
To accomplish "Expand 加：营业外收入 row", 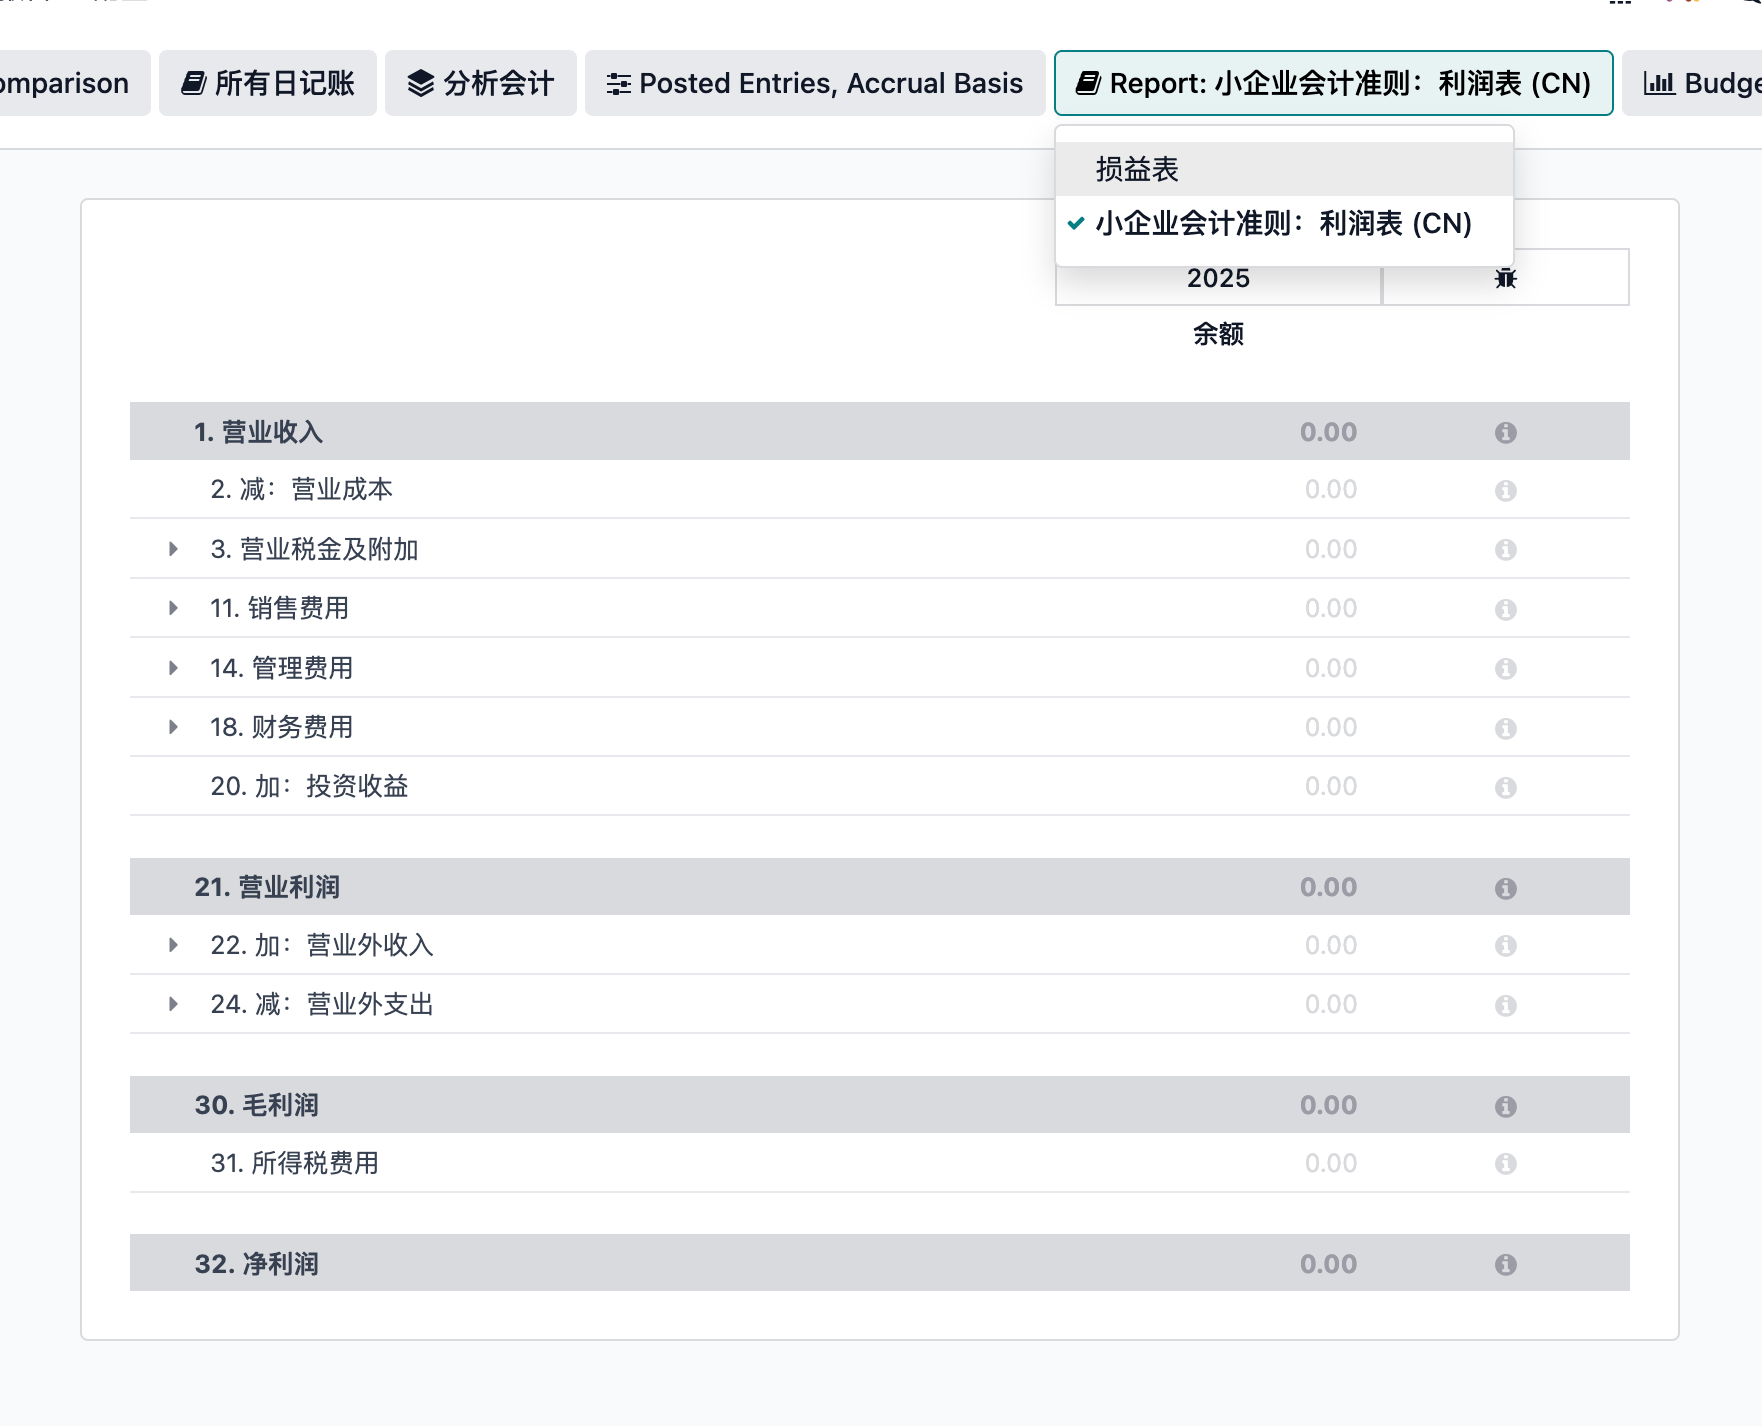I will pyautogui.click(x=173, y=945).
